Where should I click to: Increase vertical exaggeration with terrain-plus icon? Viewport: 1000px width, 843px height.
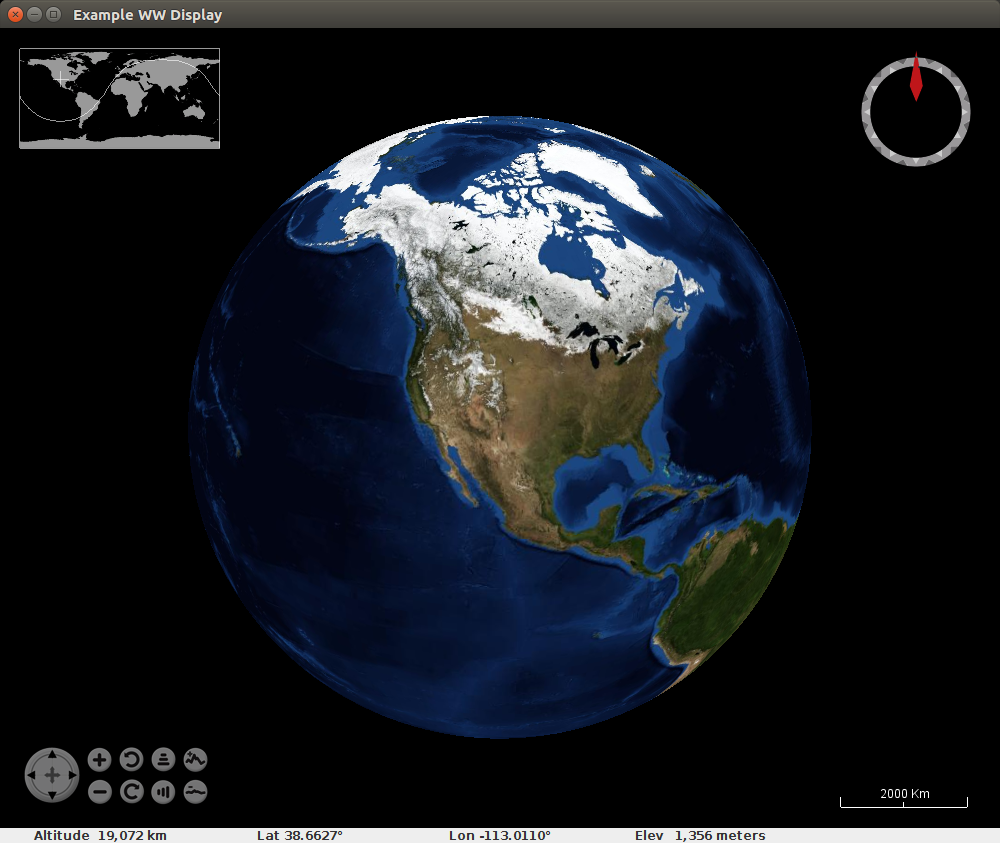click(195, 760)
